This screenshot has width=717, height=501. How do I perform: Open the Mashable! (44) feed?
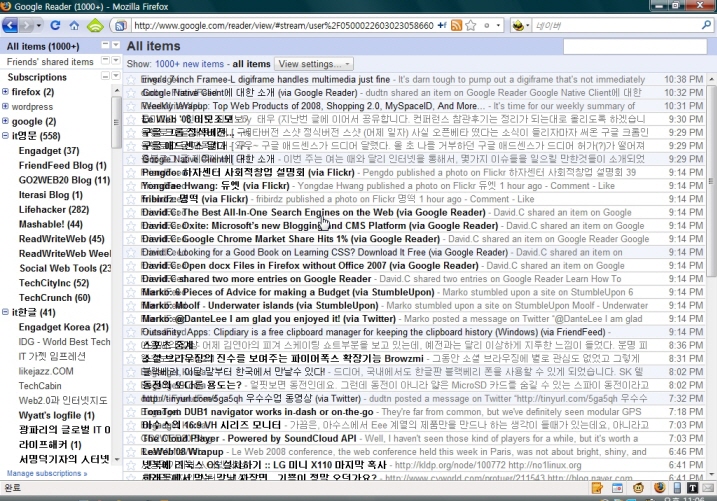pyautogui.click(x=51, y=224)
